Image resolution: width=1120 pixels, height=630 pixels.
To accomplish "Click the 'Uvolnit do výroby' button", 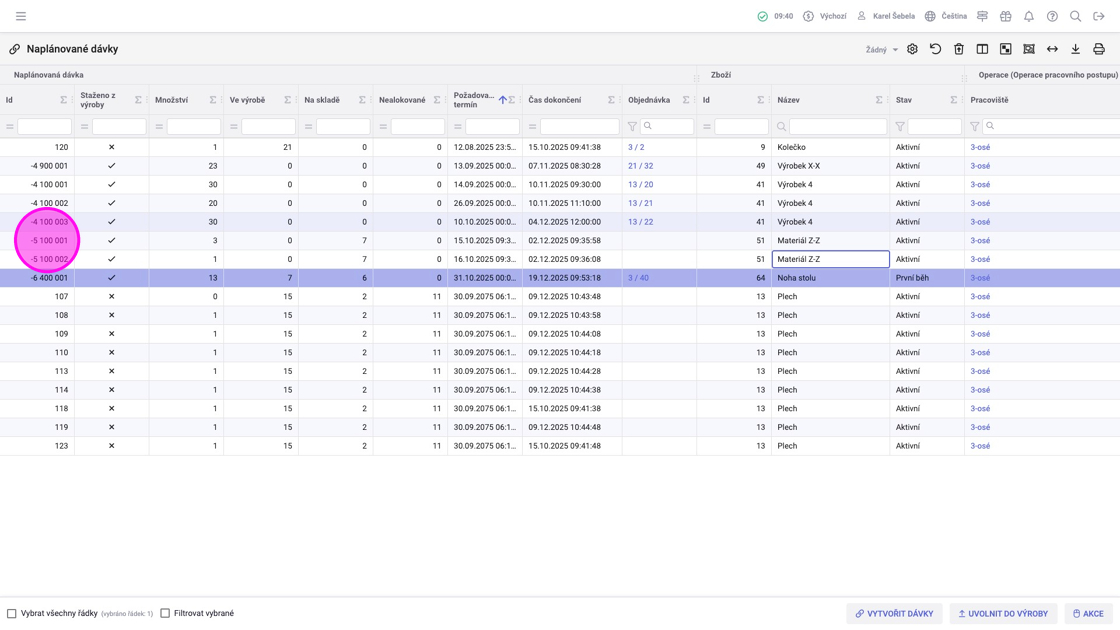I will click(x=1002, y=613).
